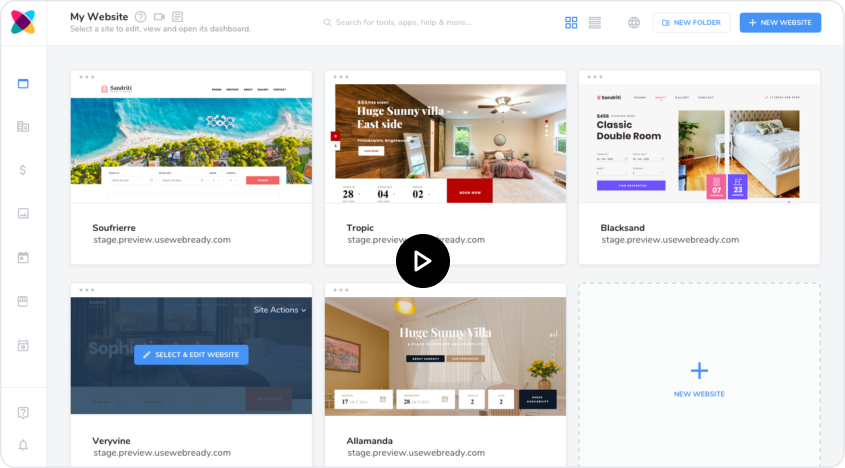Open the dollar sign billing icon in the sidebar

click(23, 170)
